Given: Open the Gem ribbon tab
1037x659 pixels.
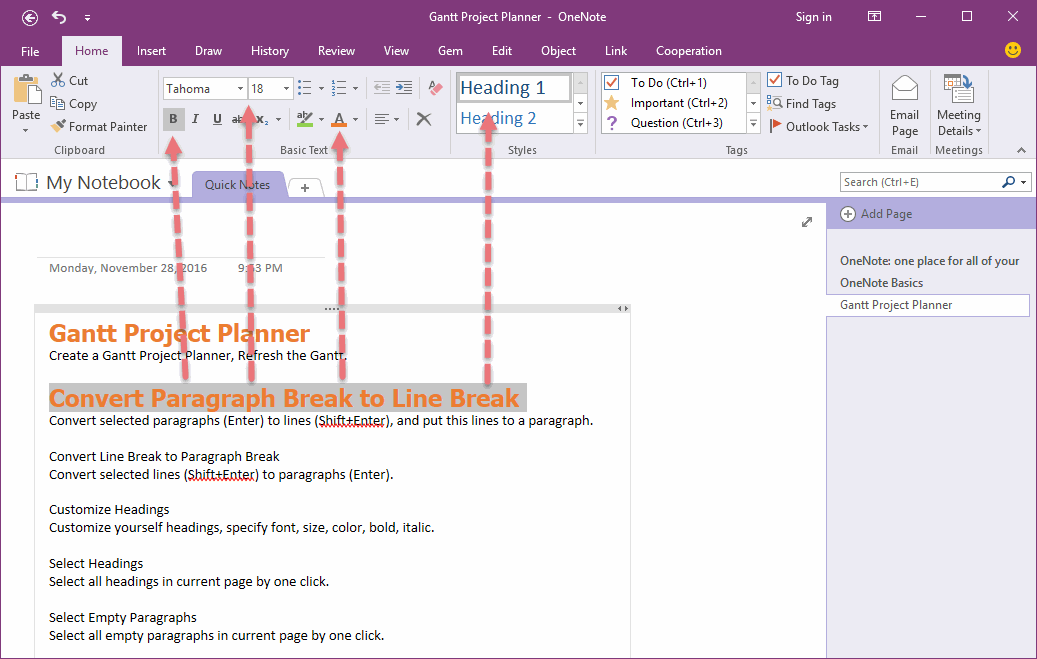Looking at the screenshot, I should coord(450,51).
